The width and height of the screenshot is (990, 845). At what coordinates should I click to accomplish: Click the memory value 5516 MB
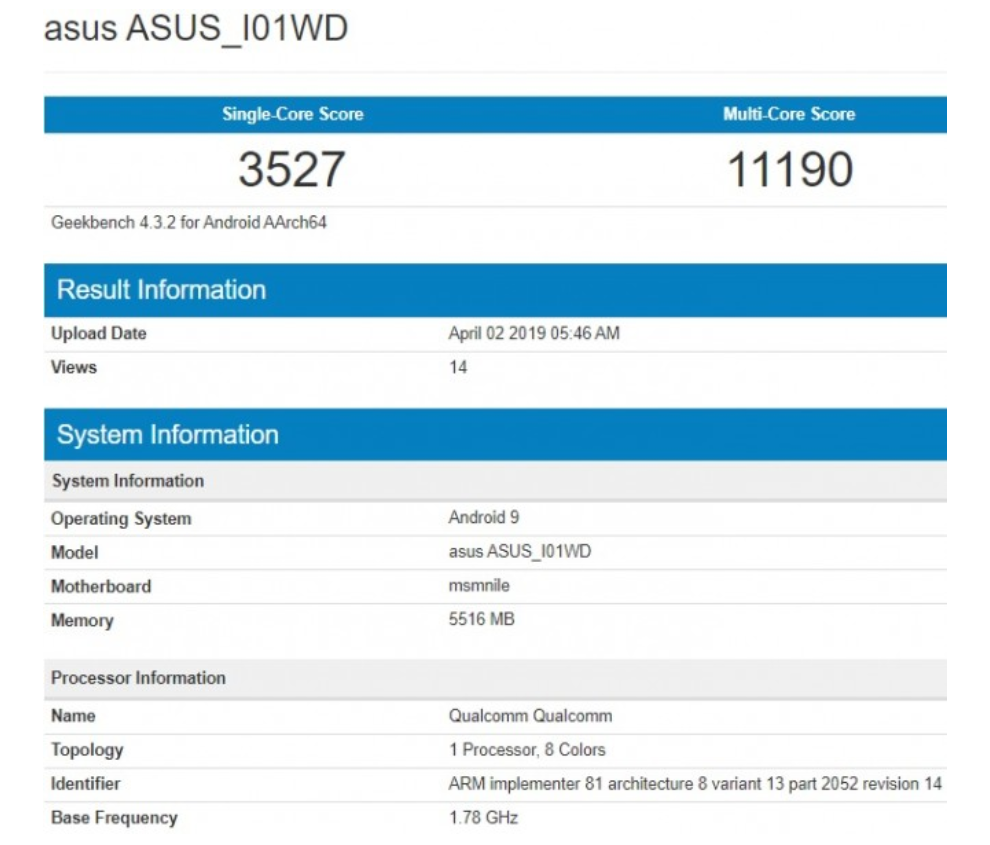[481, 619]
